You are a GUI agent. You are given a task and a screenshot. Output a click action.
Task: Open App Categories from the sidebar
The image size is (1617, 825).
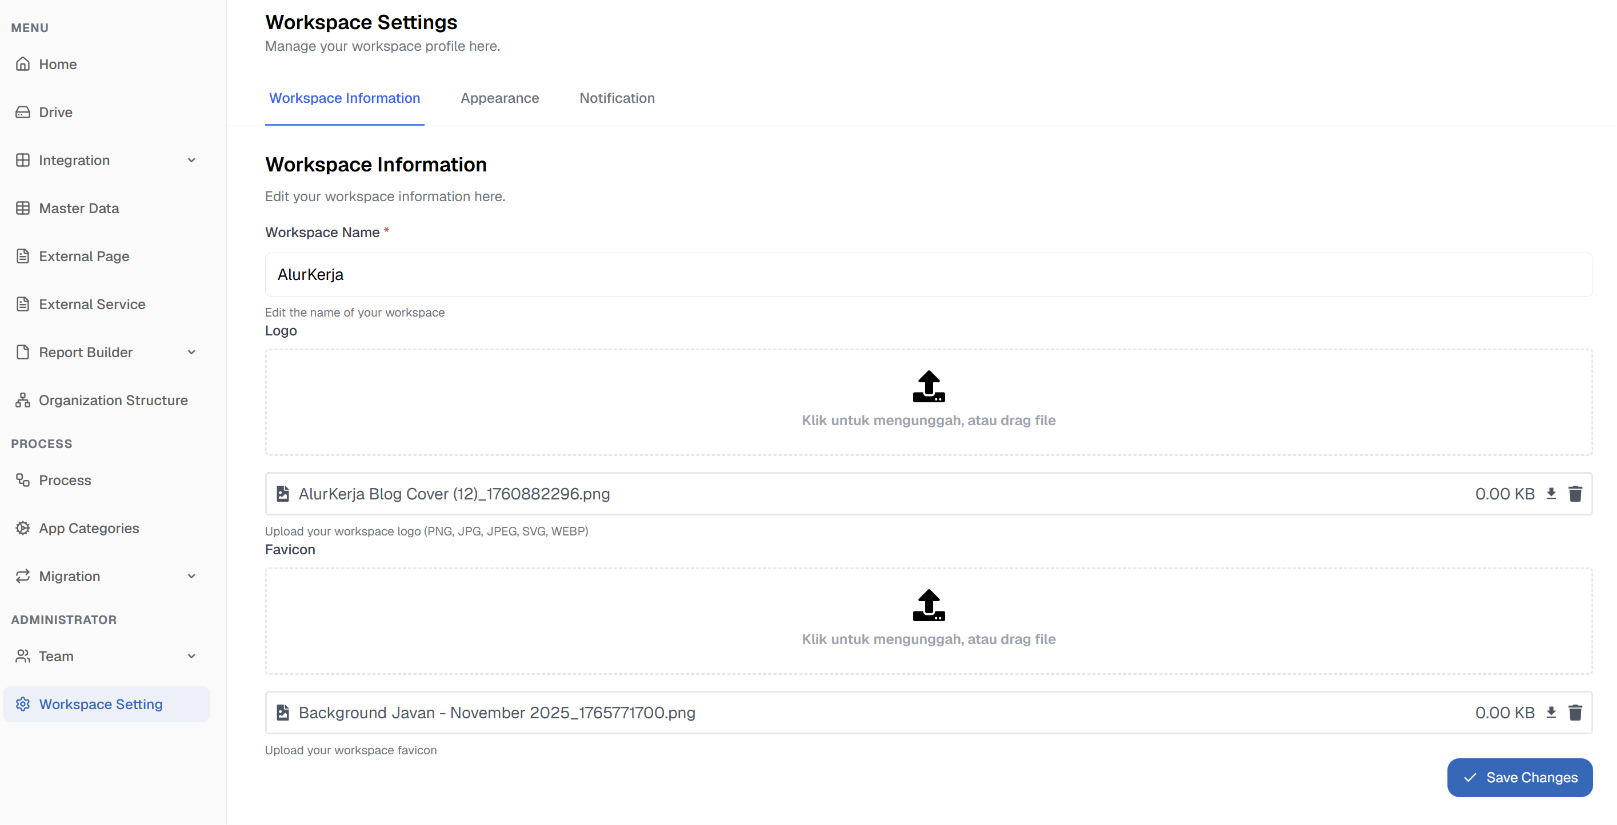(106, 528)
